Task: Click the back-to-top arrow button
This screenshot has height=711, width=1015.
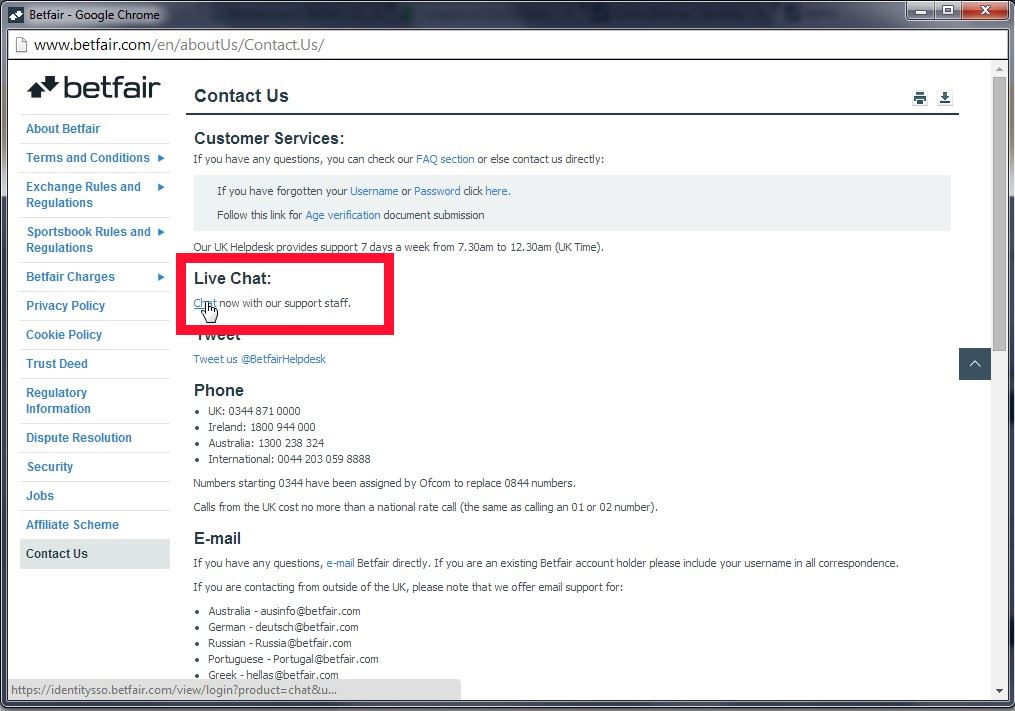Action: (x=975, y=364)
